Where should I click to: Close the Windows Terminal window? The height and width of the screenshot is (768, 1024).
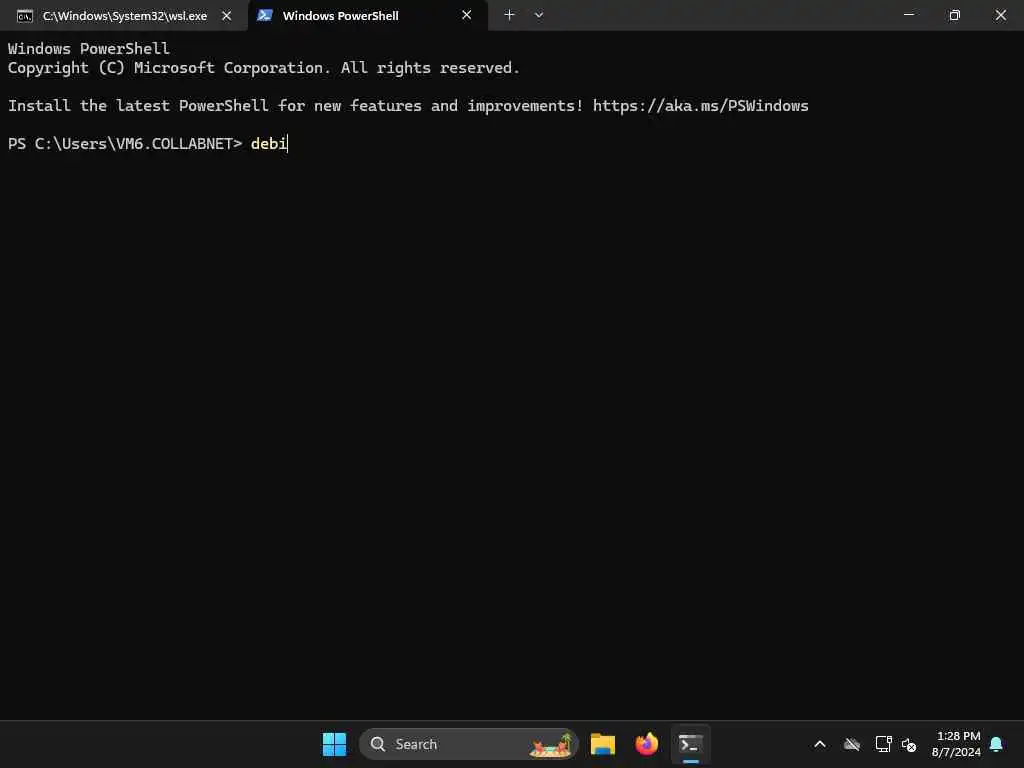tap(1000, 14)
